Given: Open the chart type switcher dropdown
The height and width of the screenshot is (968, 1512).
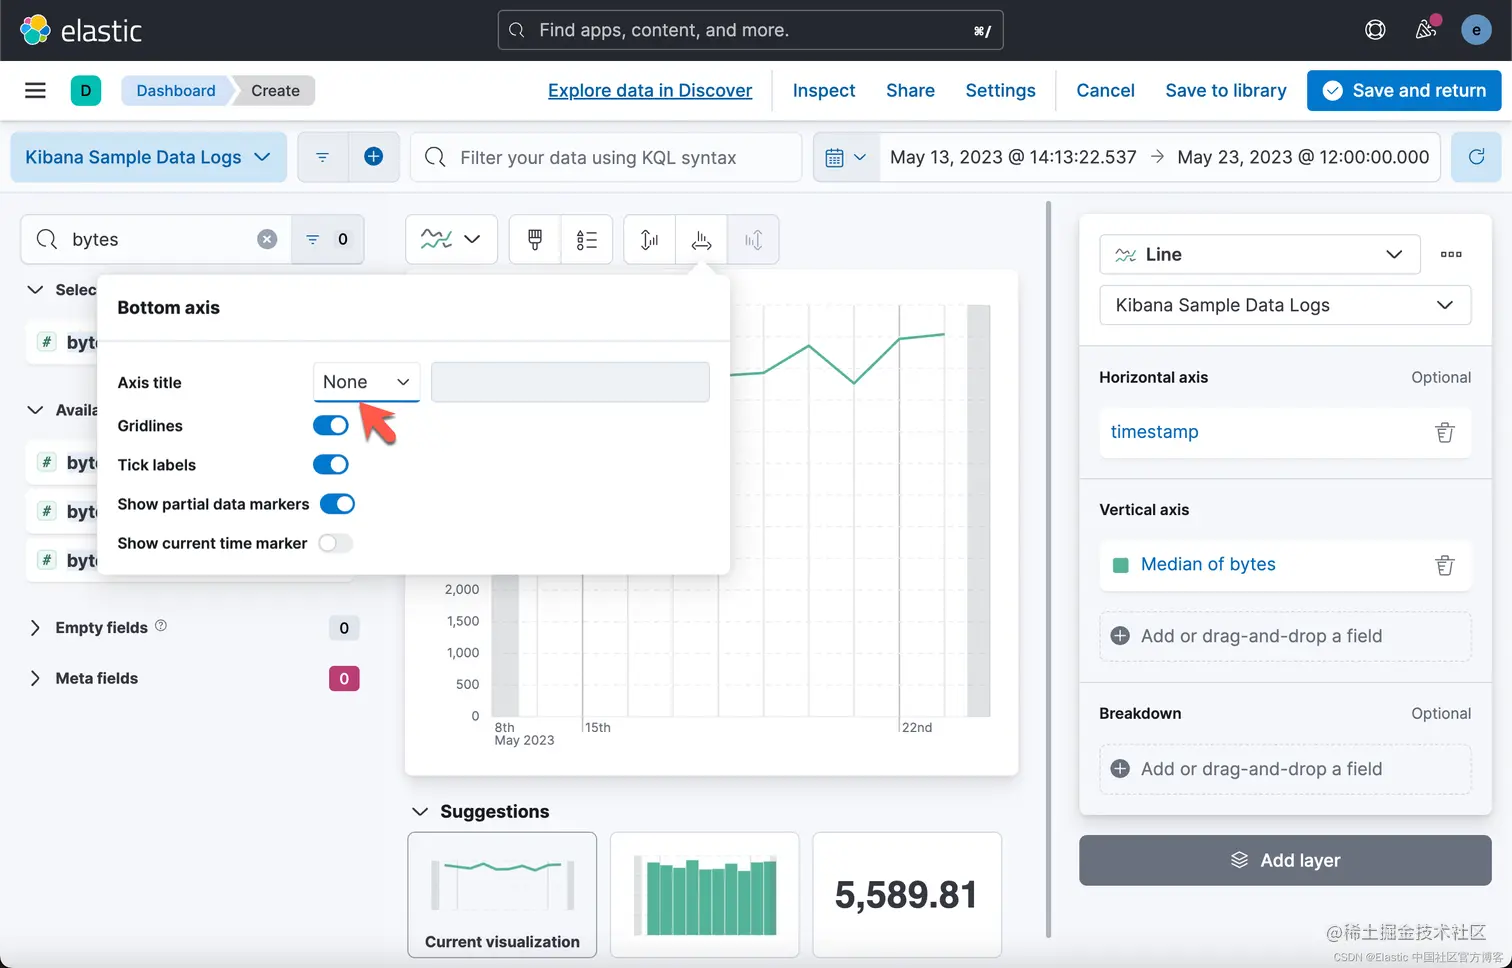Looking at the screenshot, I should [x=451, y=239].
